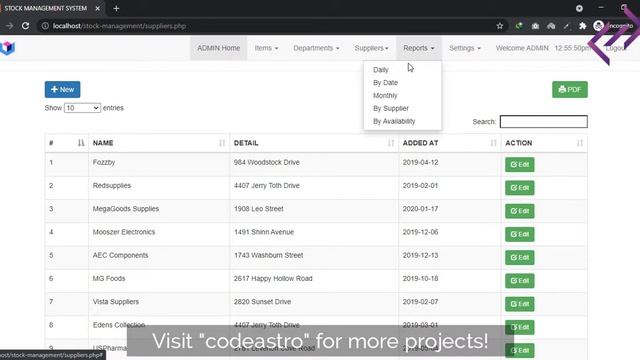Viewport: 640px width, 360px height.
Task: Sort table by DETAIL column
Action: tap(314, 143)
